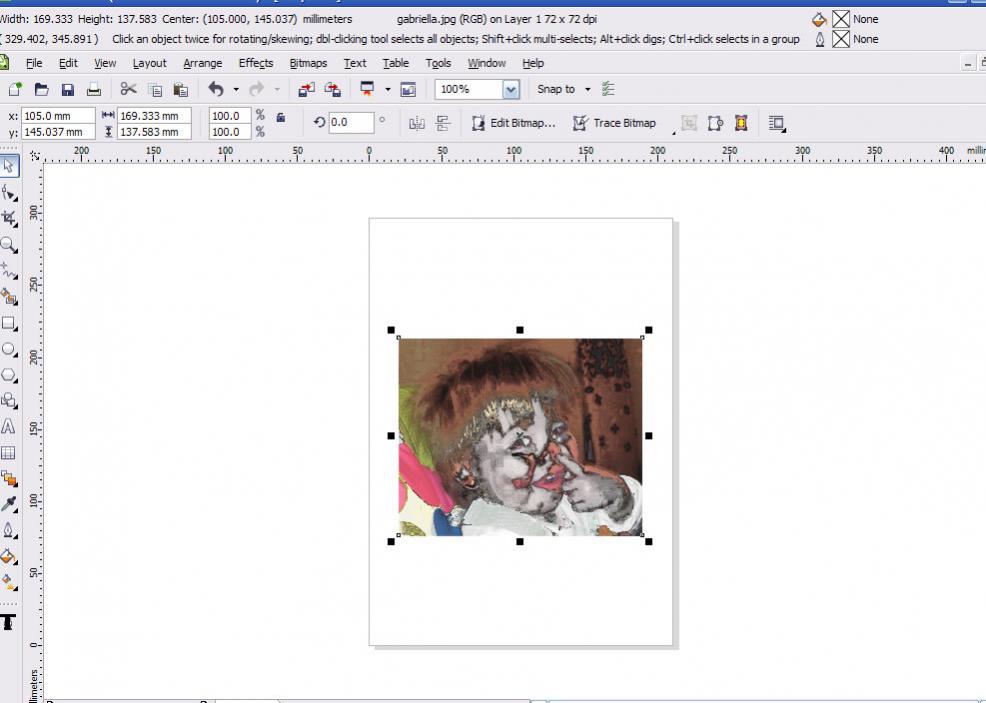Click the Print icon
986x703 pixels.
[x=94, y=89]
